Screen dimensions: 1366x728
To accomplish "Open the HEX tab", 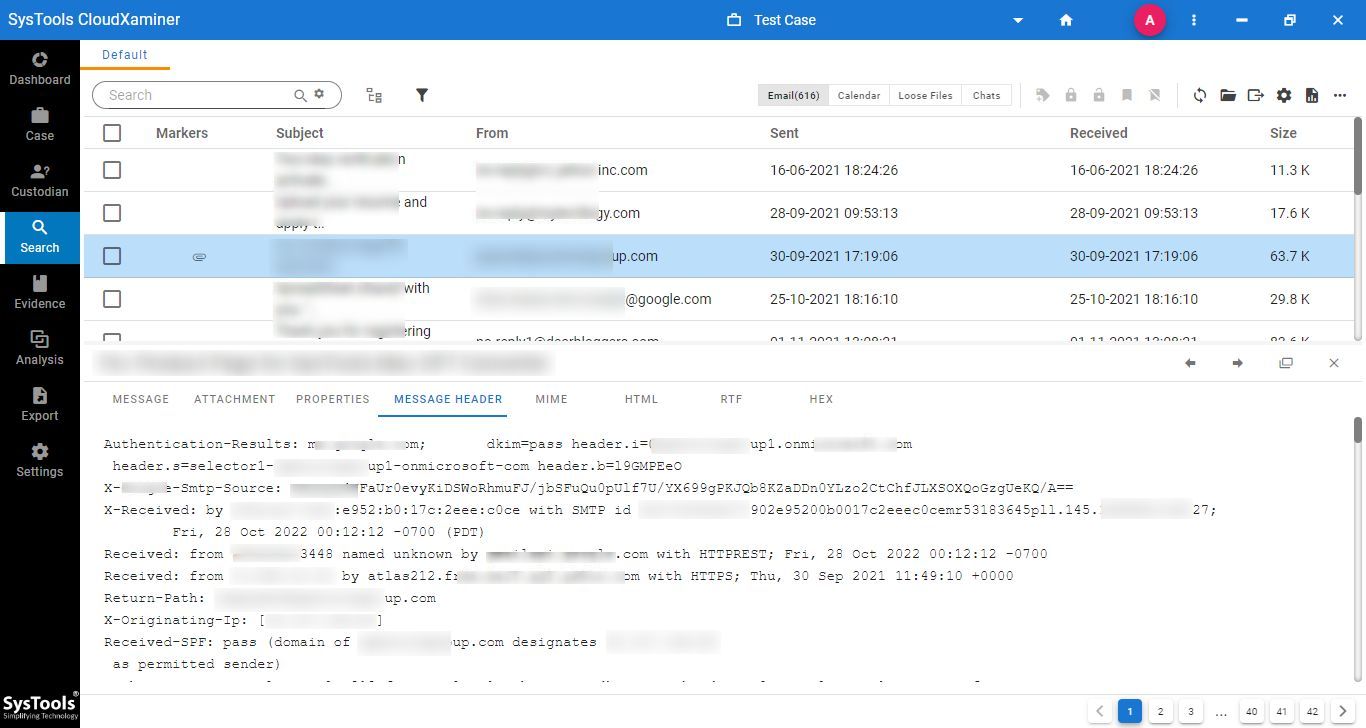I will [x=821, y=399].
